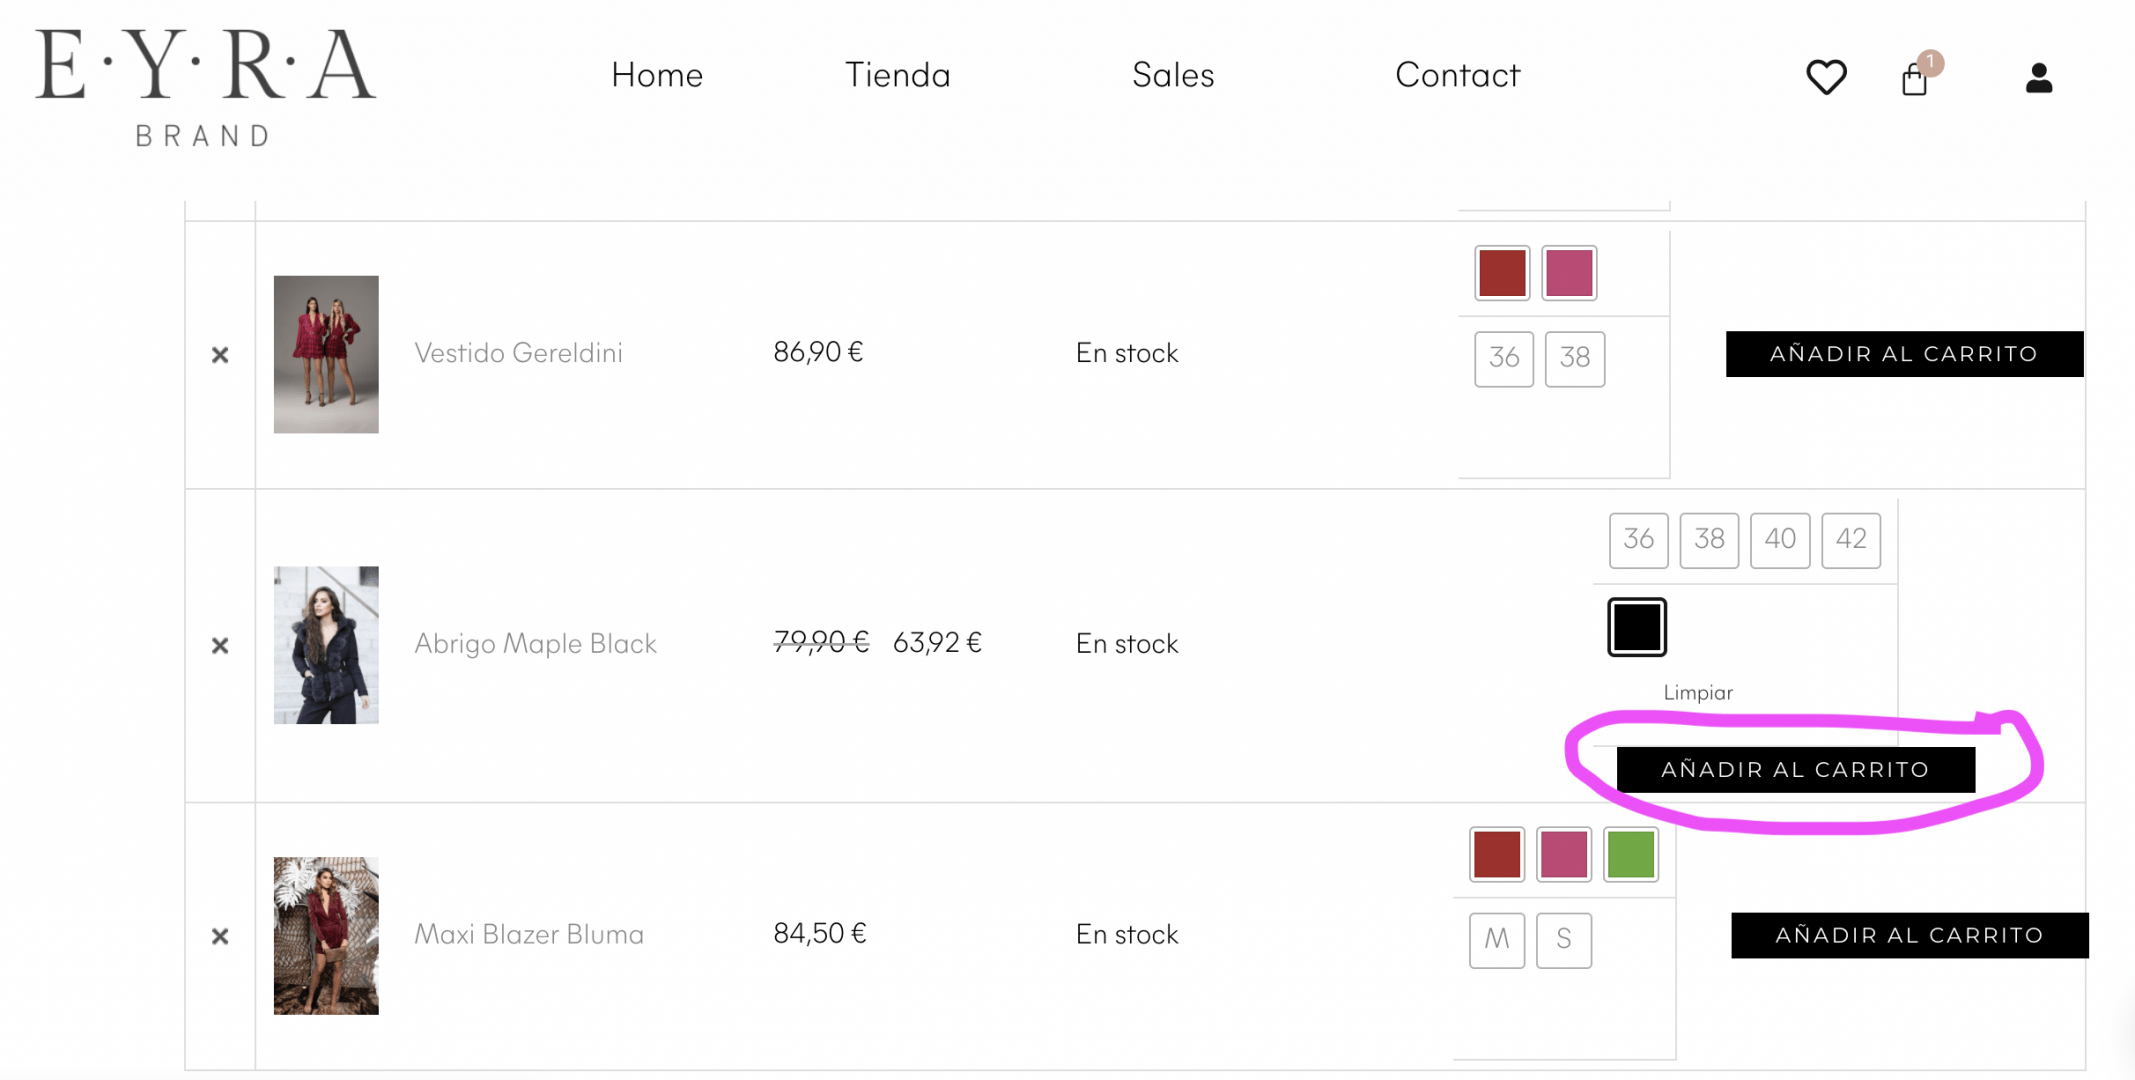This screenshot has height=1080, width=2135.
Task: Open the wishlist heart icon
Action: [x=1826, y=77]
